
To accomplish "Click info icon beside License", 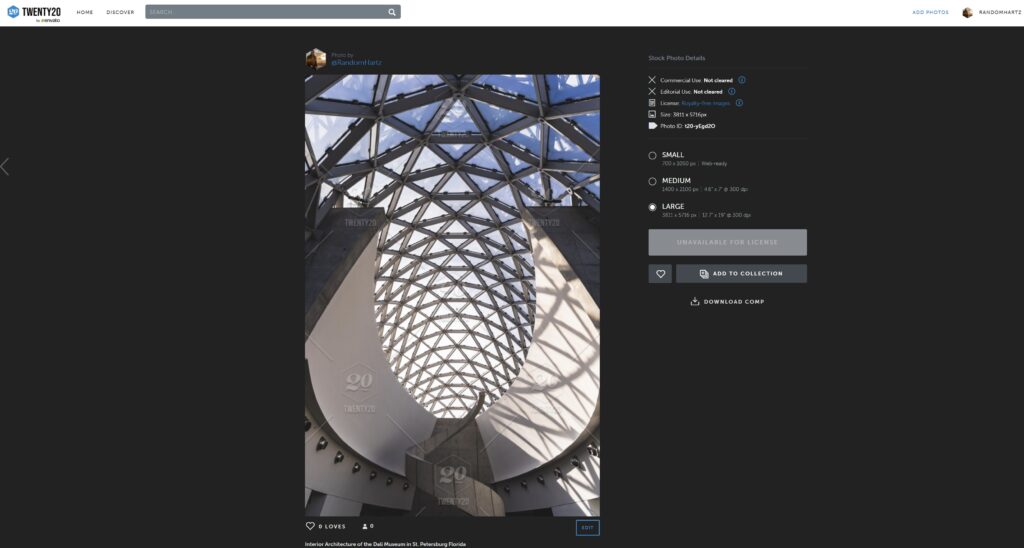I will coord(739,103).
